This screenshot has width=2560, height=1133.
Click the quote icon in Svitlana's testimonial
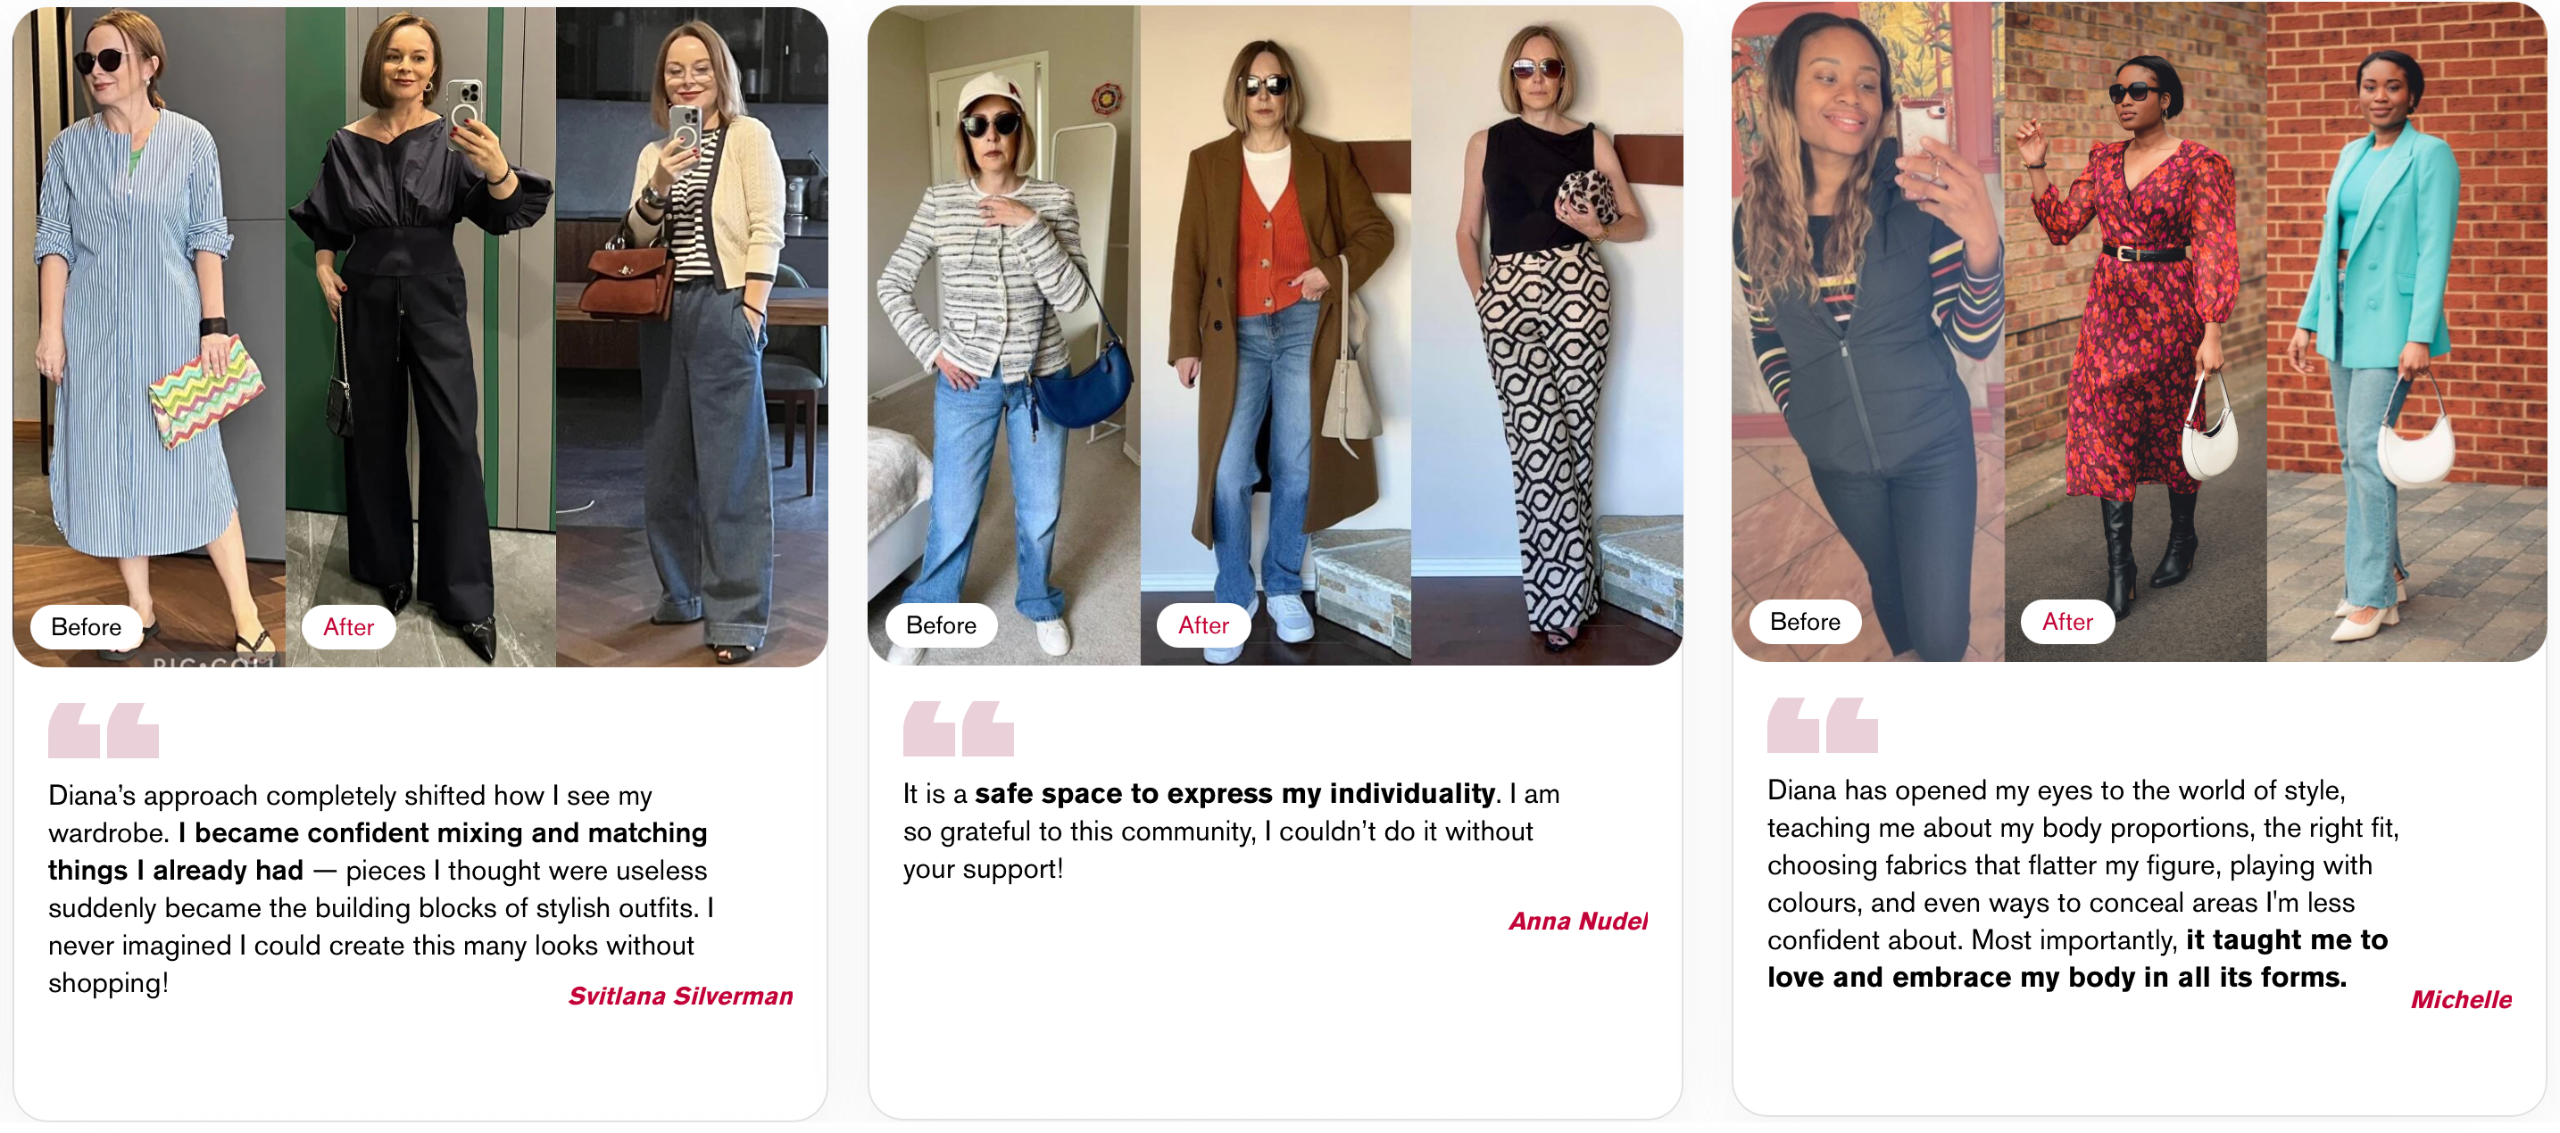(103, 730)
